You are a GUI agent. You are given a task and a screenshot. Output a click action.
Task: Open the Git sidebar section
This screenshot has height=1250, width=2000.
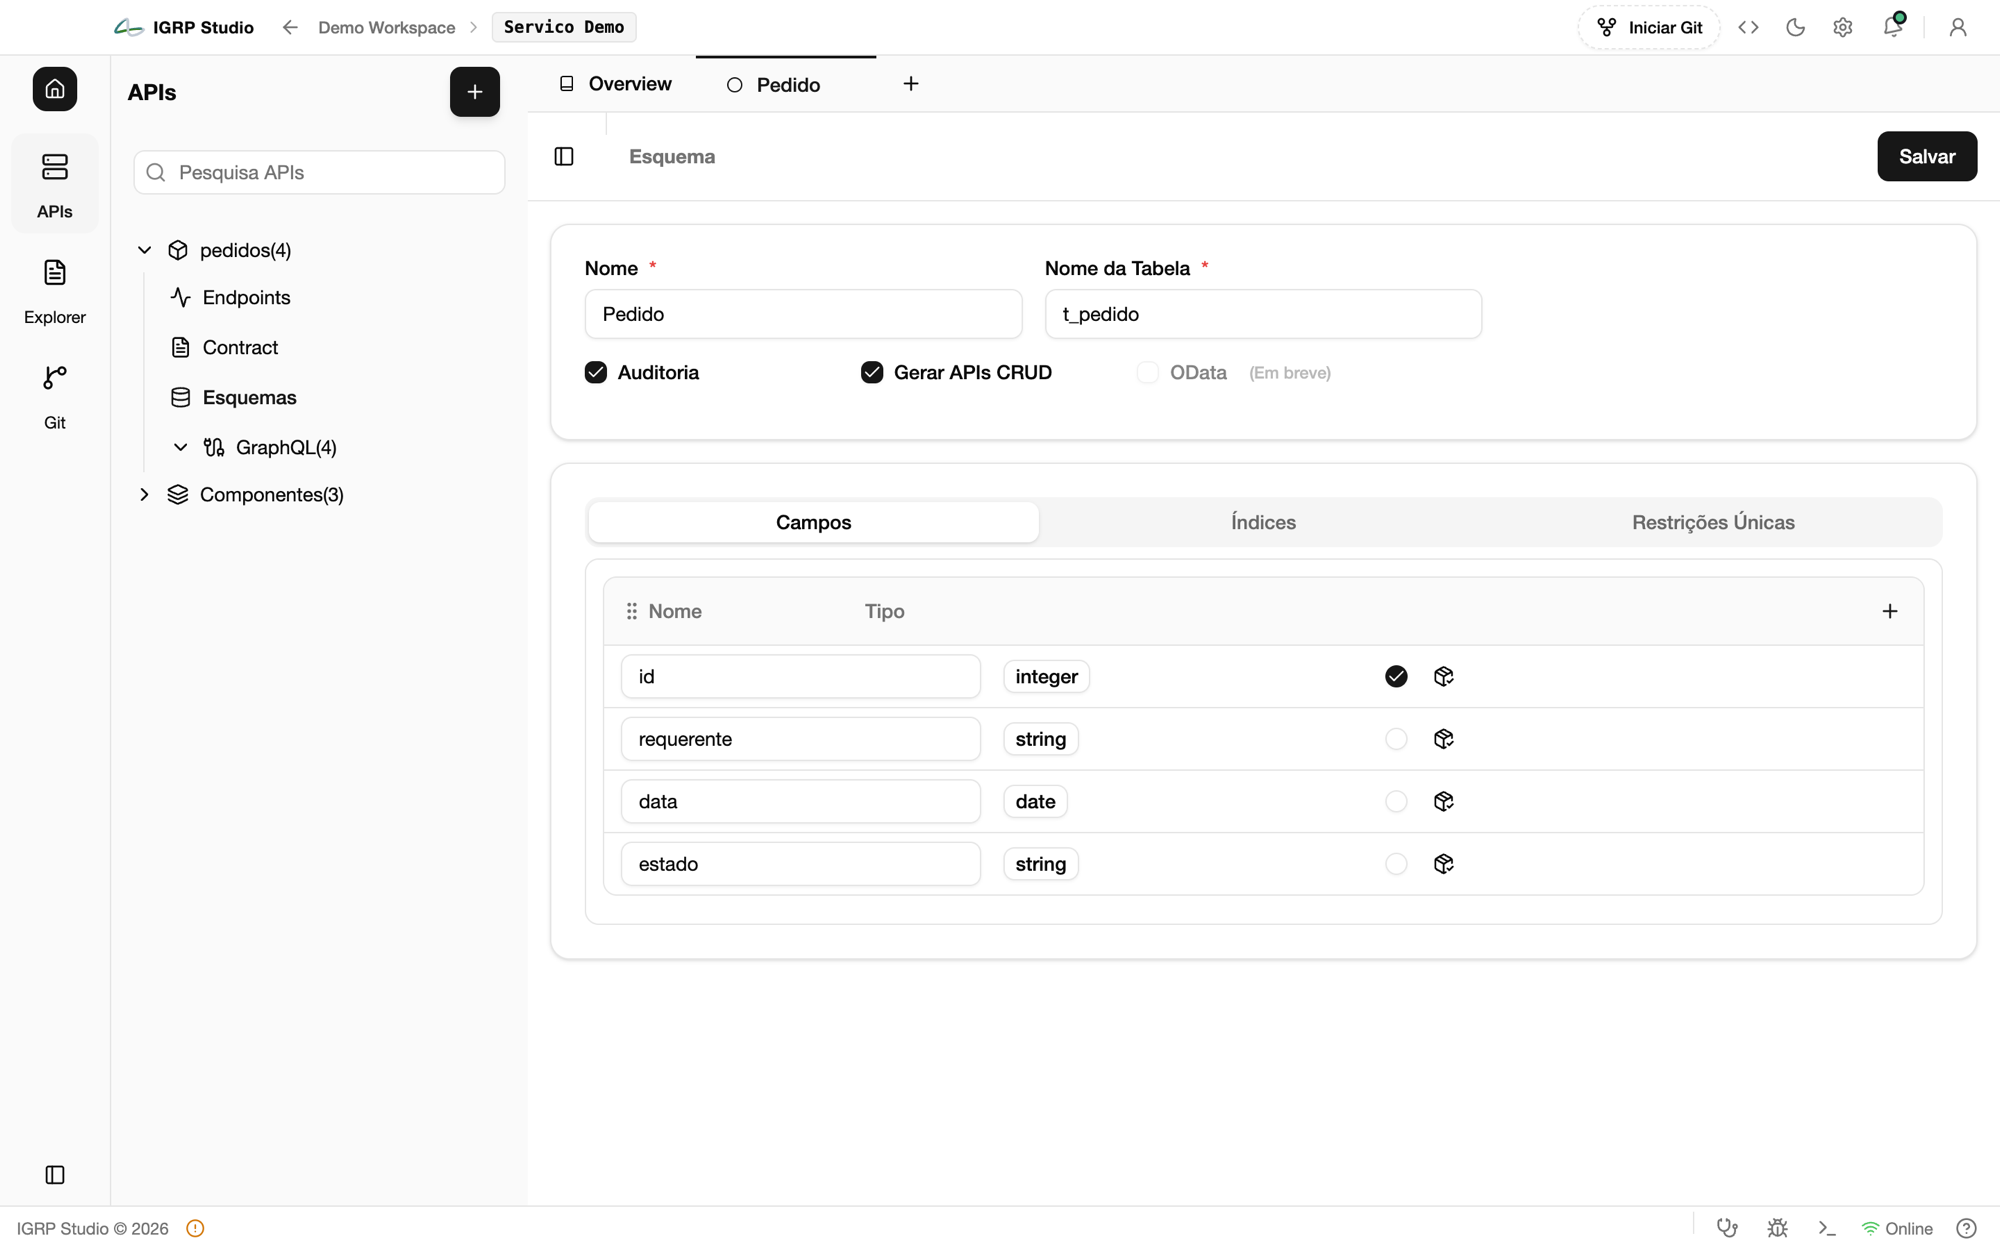pyautogui.click(x=55, y=397)
